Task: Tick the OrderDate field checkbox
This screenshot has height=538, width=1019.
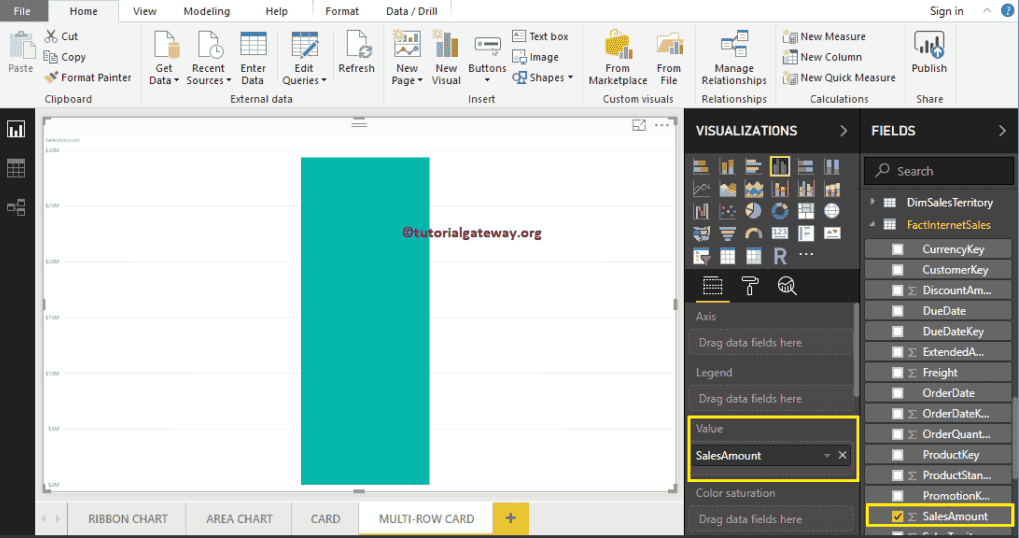Action: pos(897,393)
